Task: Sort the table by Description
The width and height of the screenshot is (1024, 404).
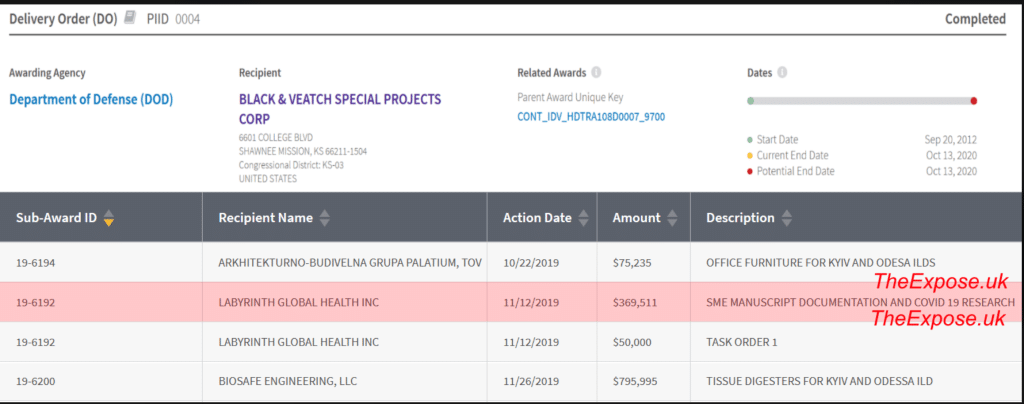Action: 786,218
